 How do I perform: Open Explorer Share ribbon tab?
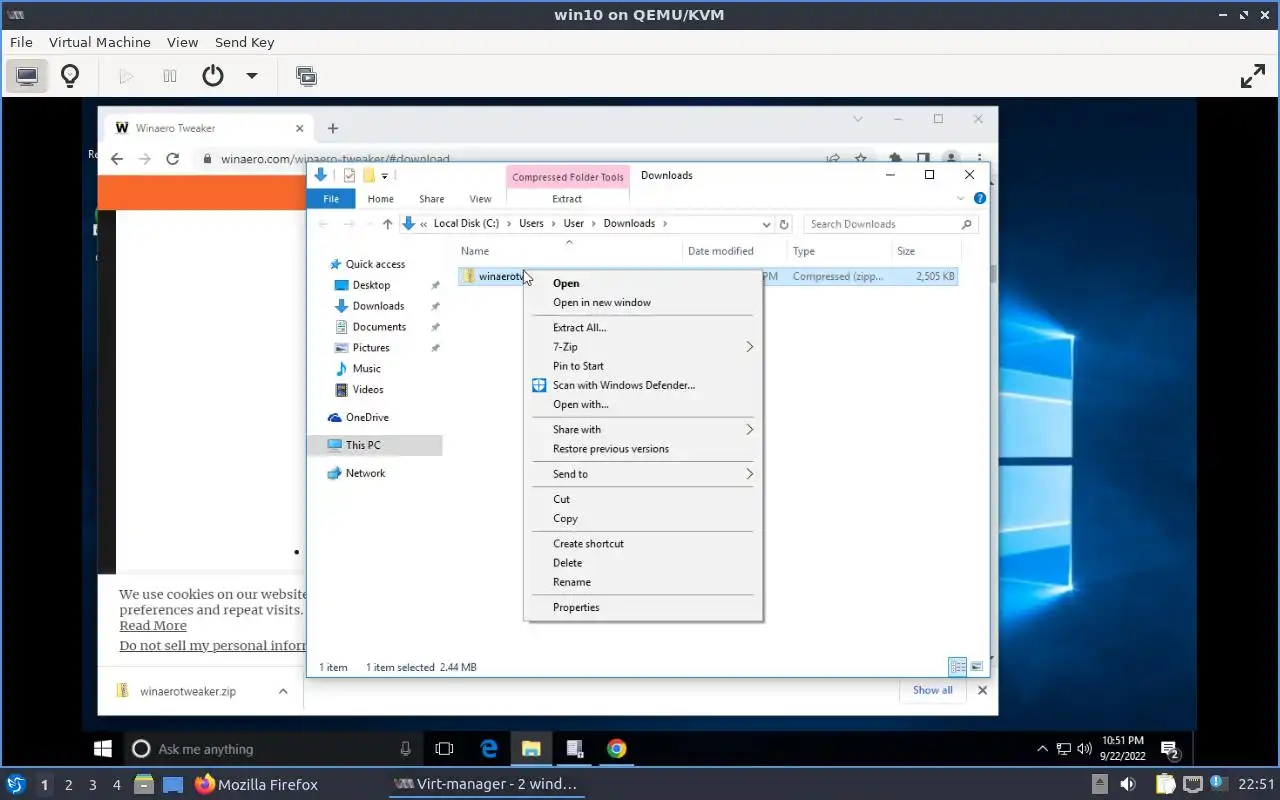point(432,199)
